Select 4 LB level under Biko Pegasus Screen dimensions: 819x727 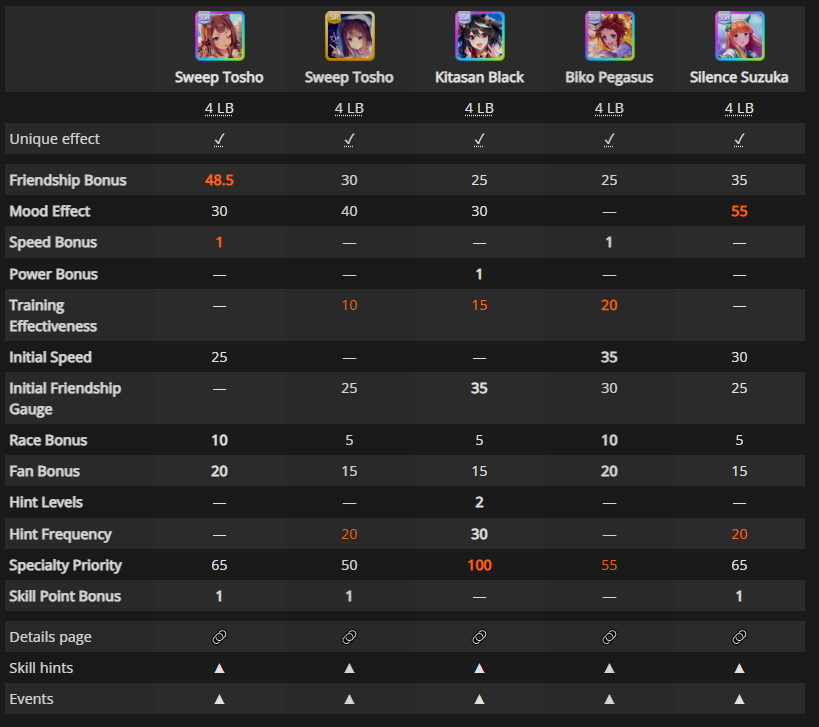(x=609, y=109)
